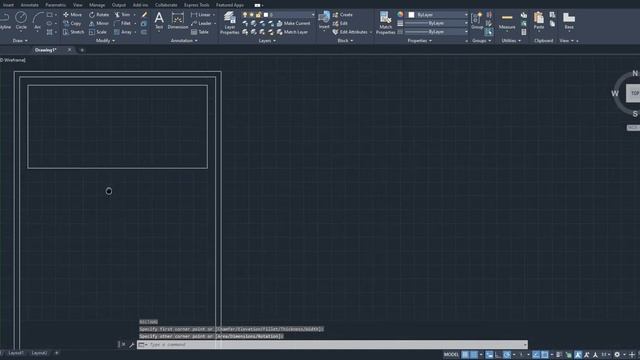Viewport: 640px width, 360px height.
Task: Open the object color ByLayer dropdown
Action: tap(438, 15)
